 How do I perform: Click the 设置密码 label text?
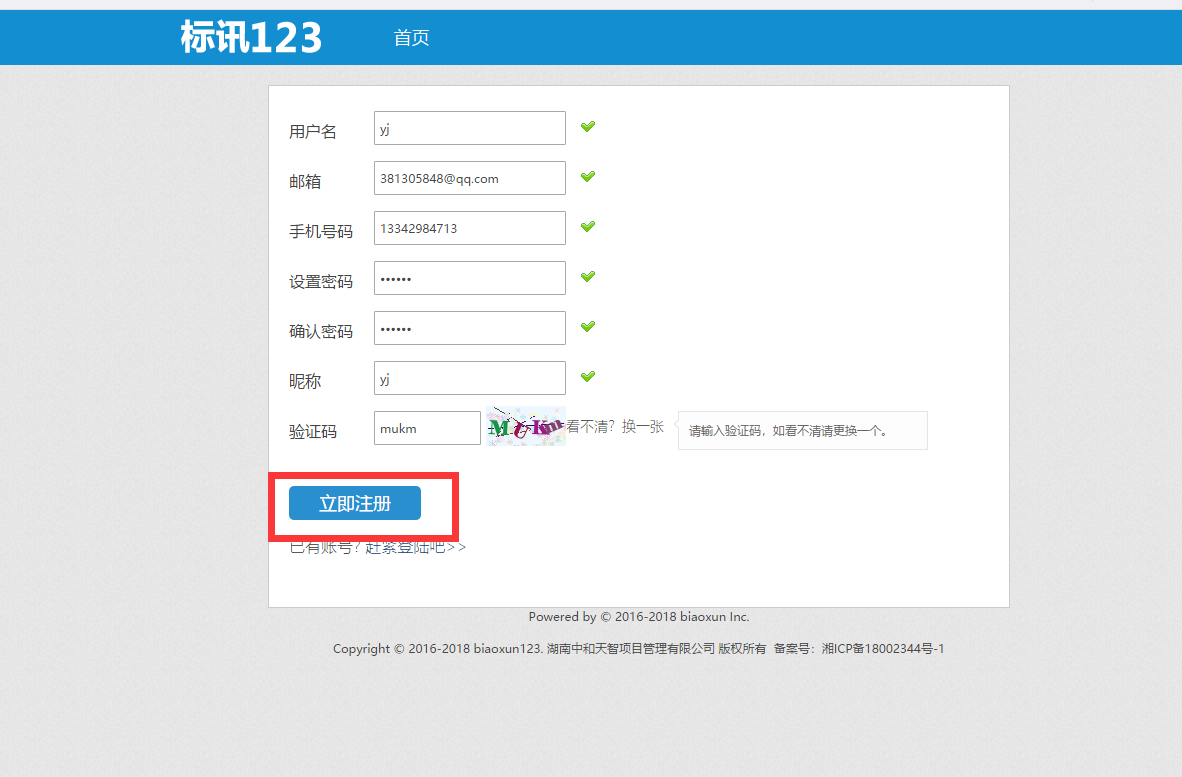coord(321,282)
